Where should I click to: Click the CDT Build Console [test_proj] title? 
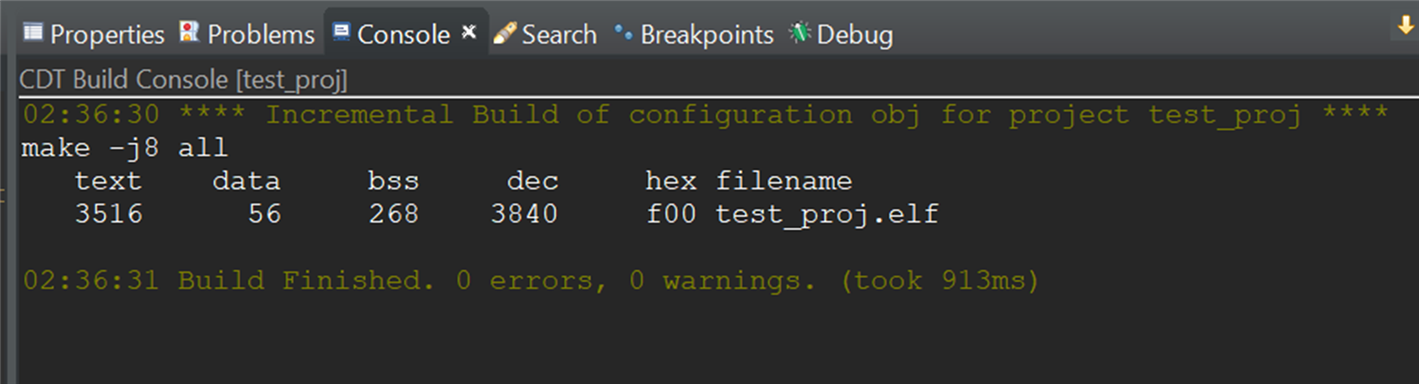[183, 81]
